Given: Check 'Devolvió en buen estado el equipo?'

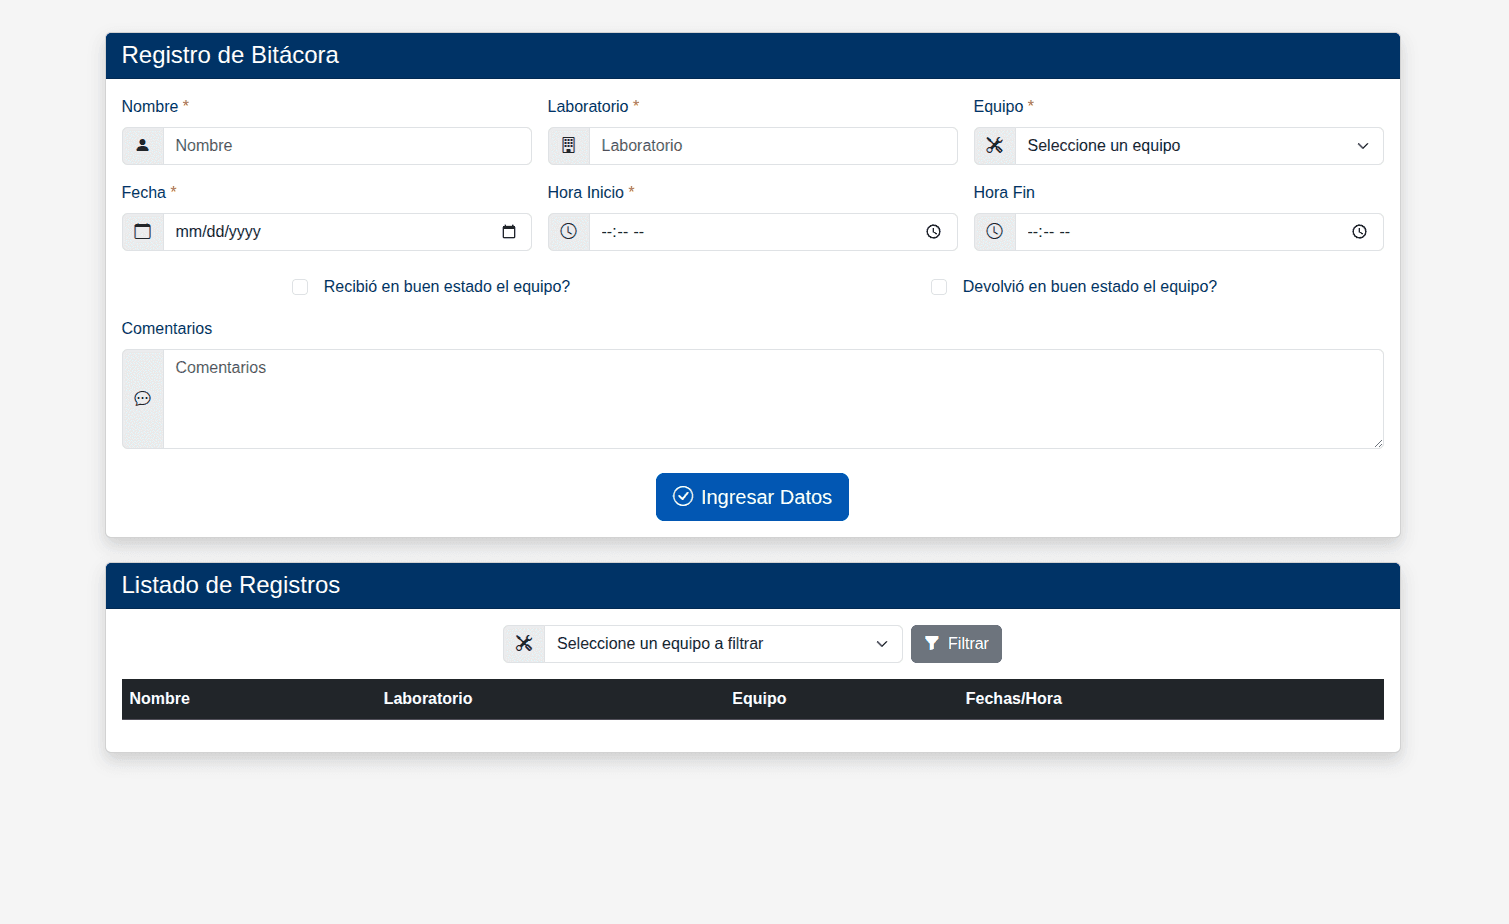Looking at the screenshot, I should point(939,287).
